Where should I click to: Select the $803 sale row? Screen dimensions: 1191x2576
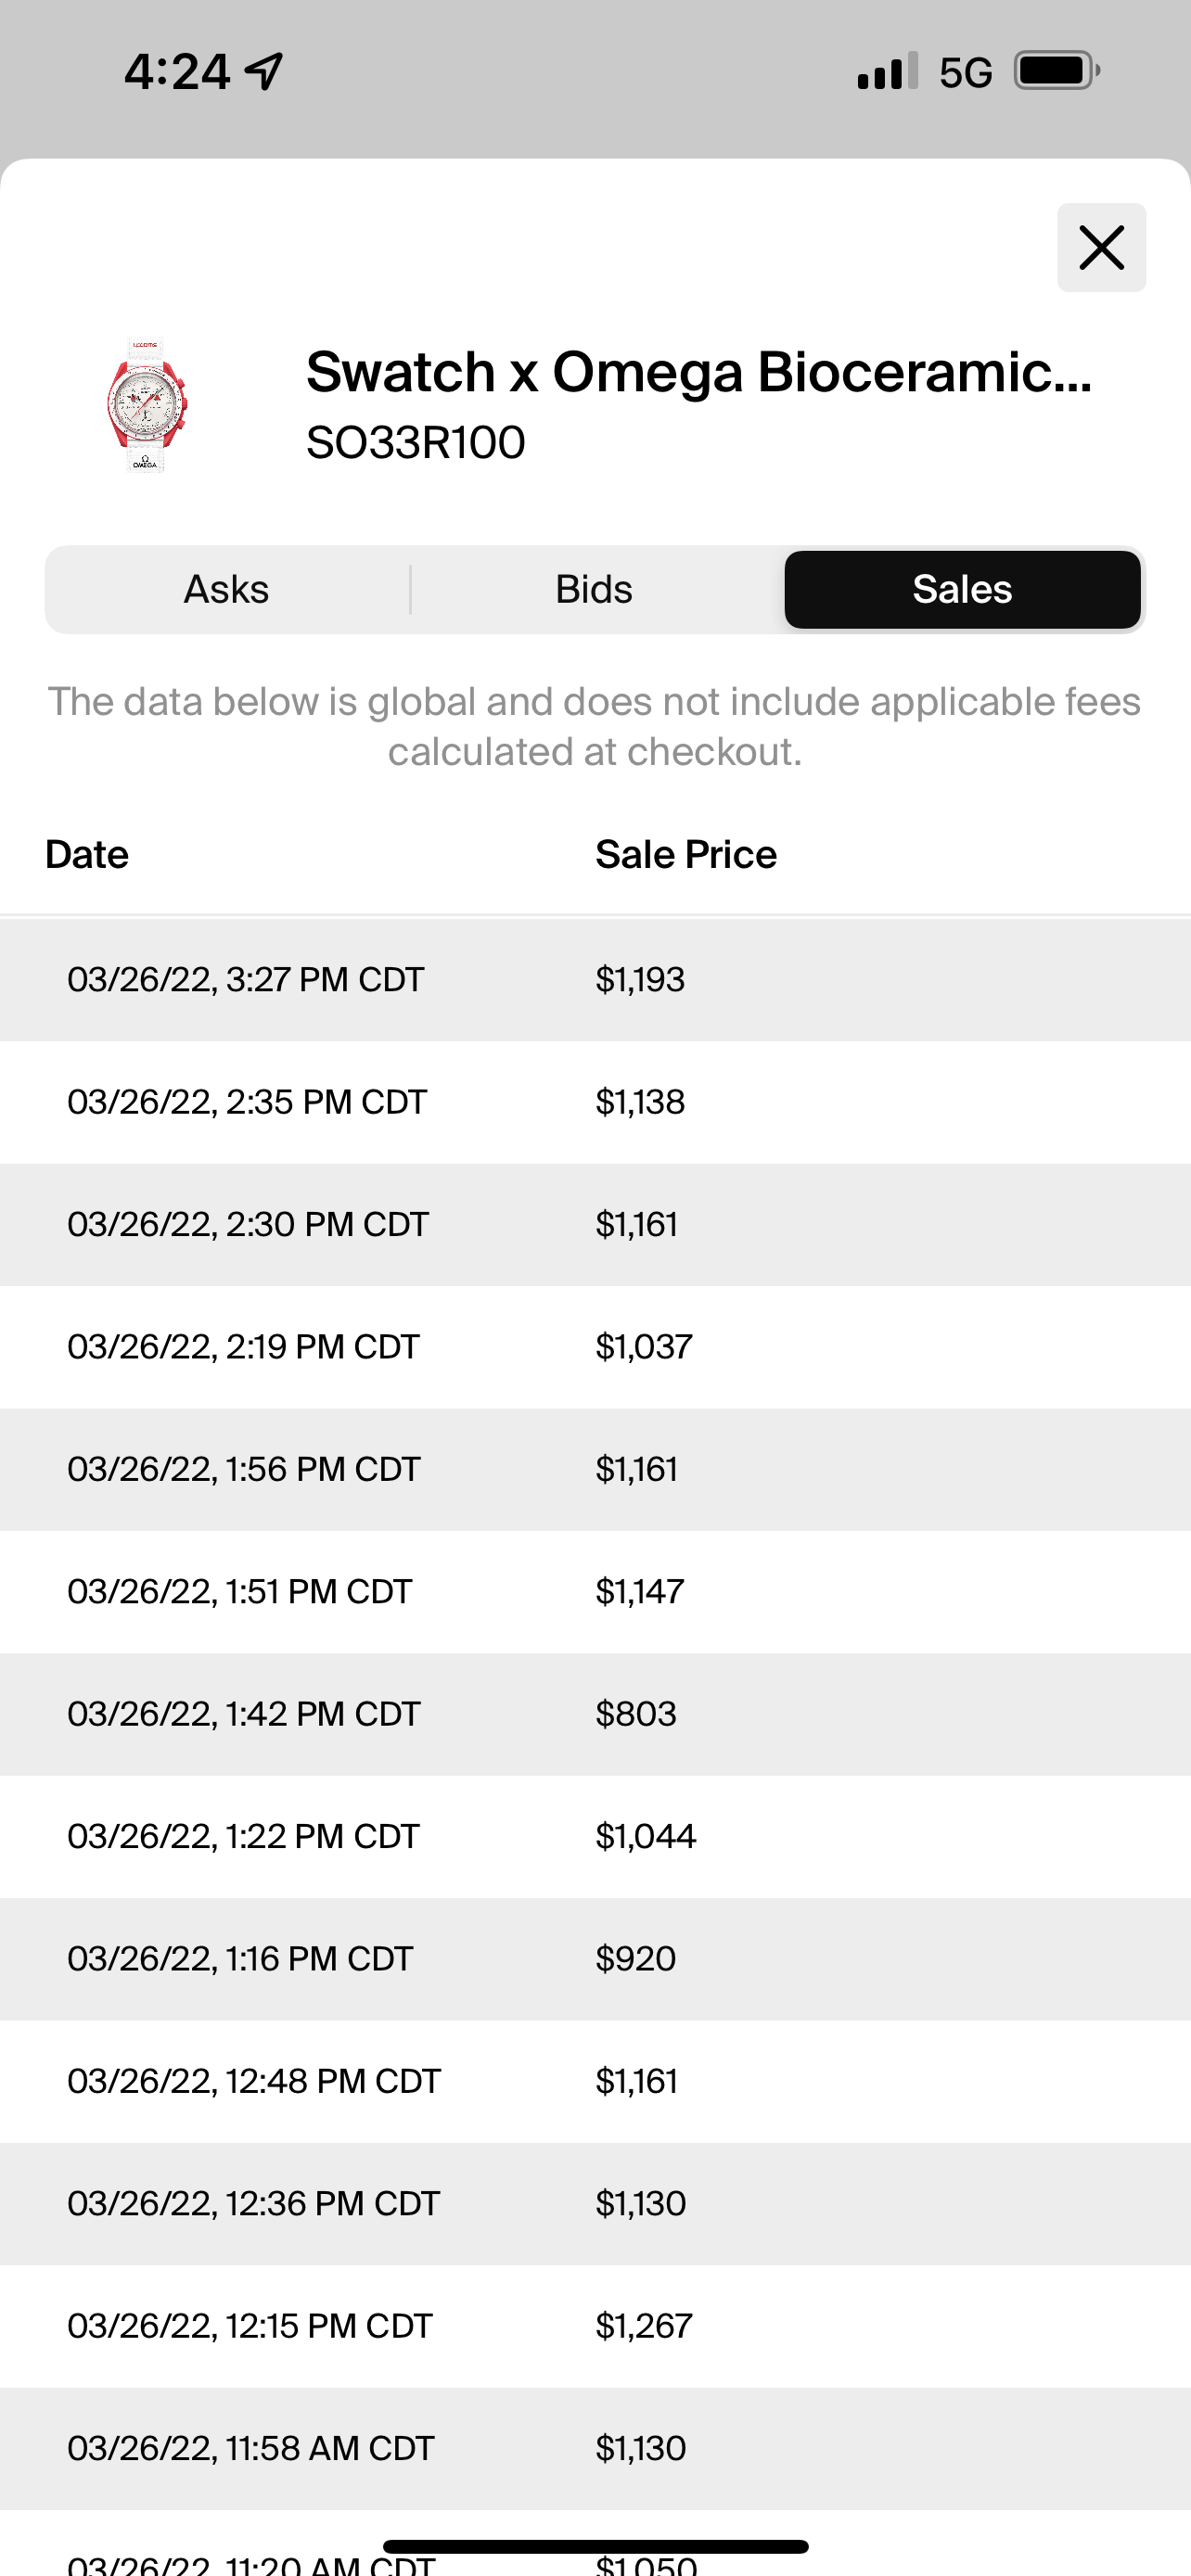(595, 1714)
